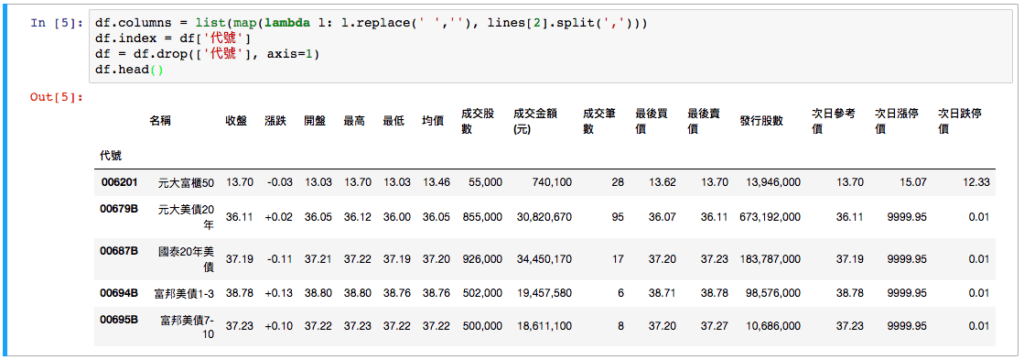The width and height of the screenshot is (1024, 360).
Task: Click the name cell 元大富櫃50
Action: pyautogui.click(x=185, y=184)
